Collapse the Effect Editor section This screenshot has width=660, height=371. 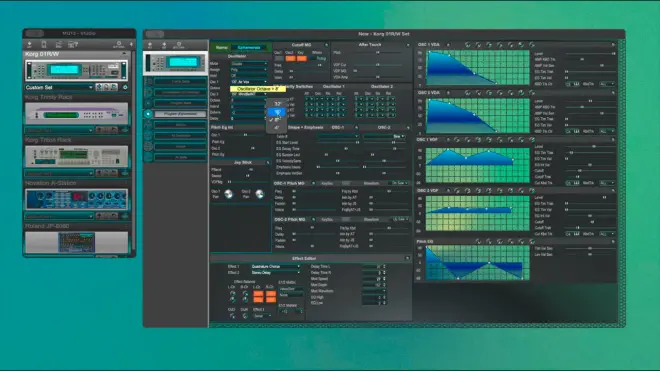[407, 259]
